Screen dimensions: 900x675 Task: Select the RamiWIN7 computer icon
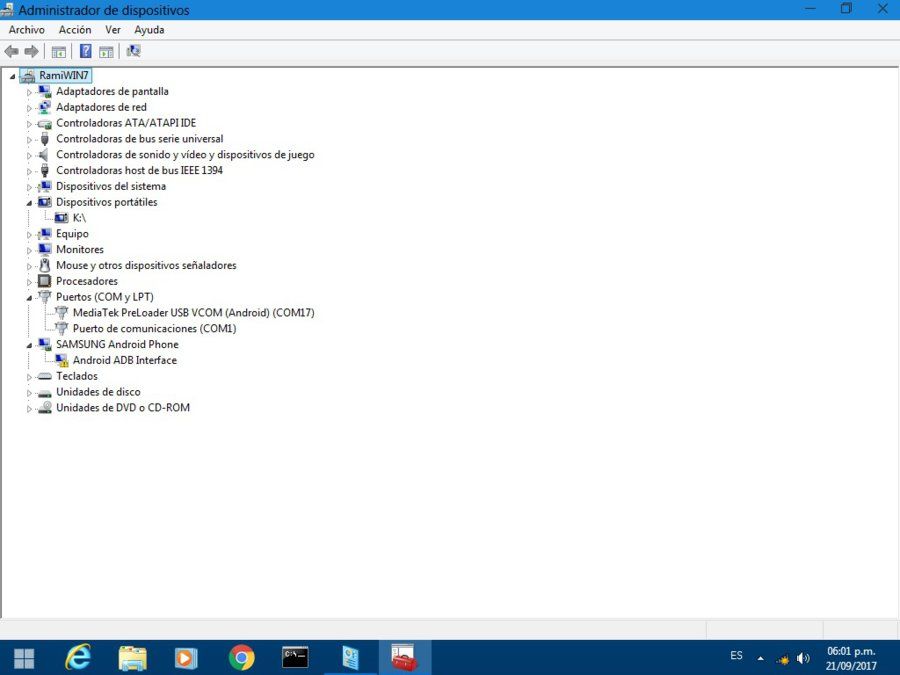27,76
